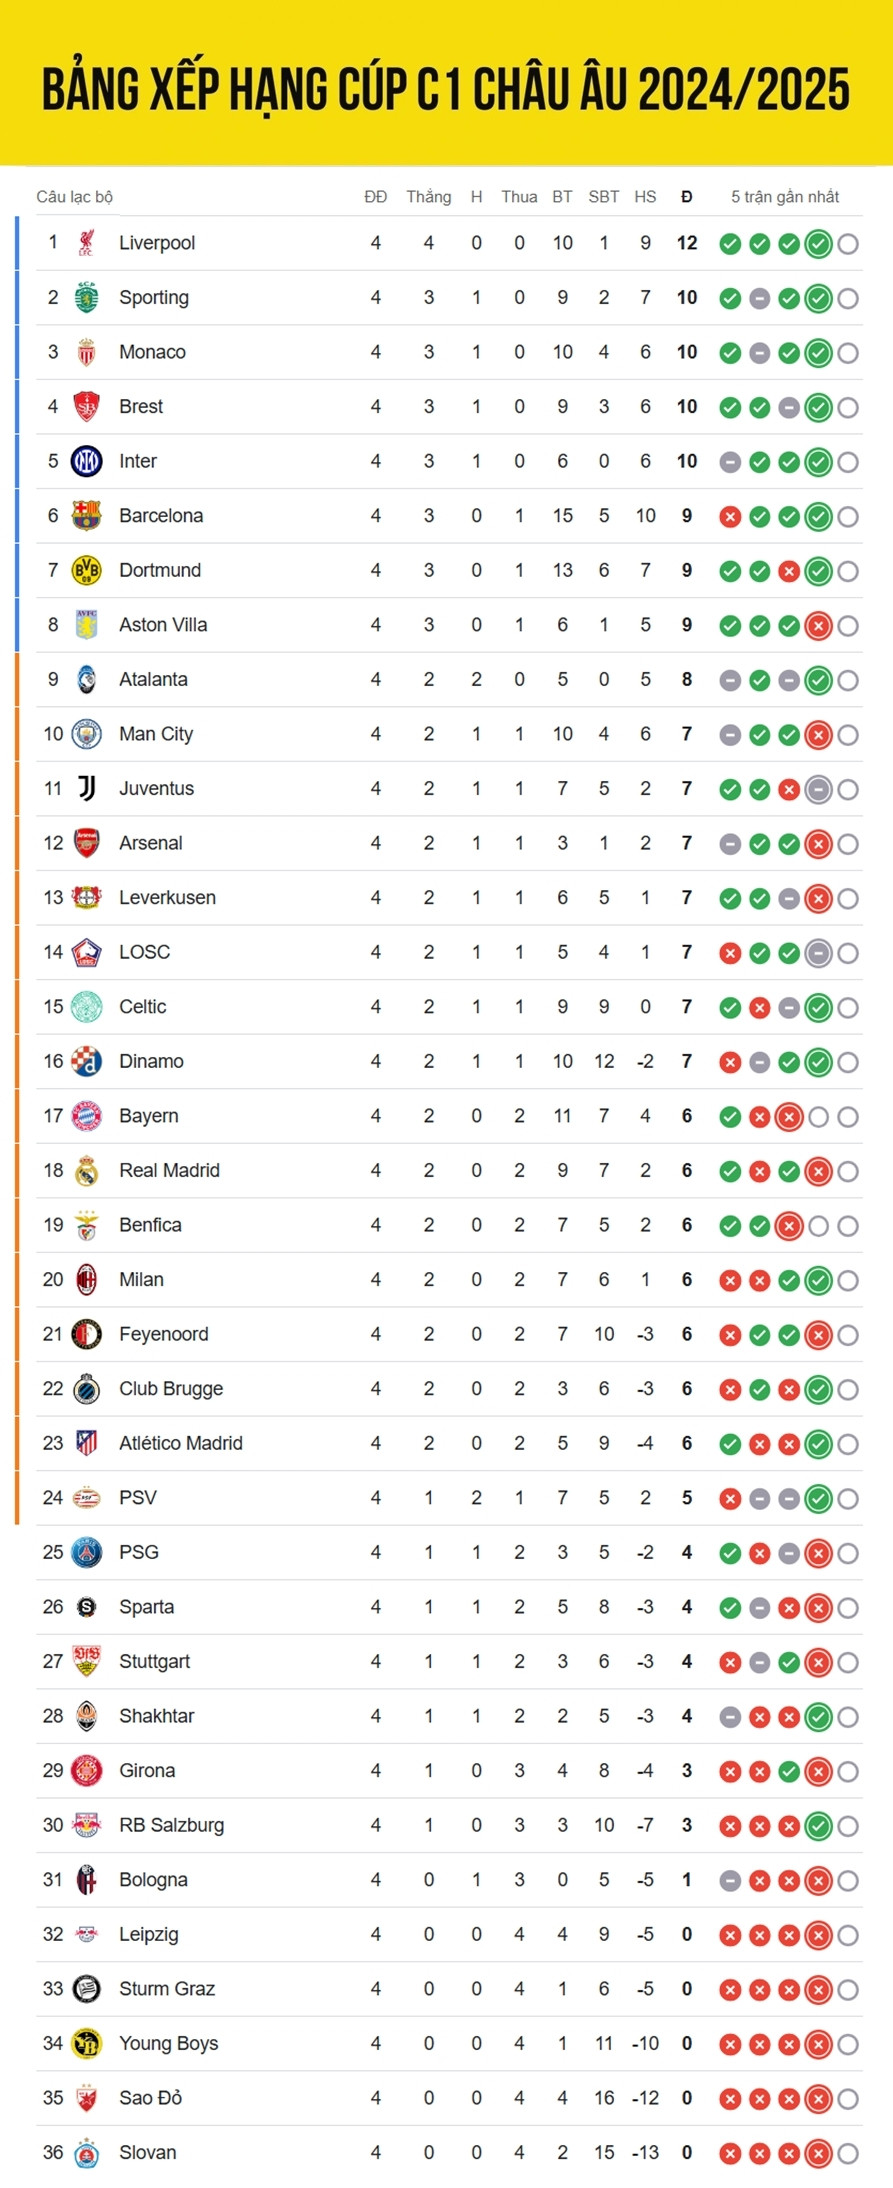
Task: Open the RB Salzburg team link
Action: coord(172,1825)
